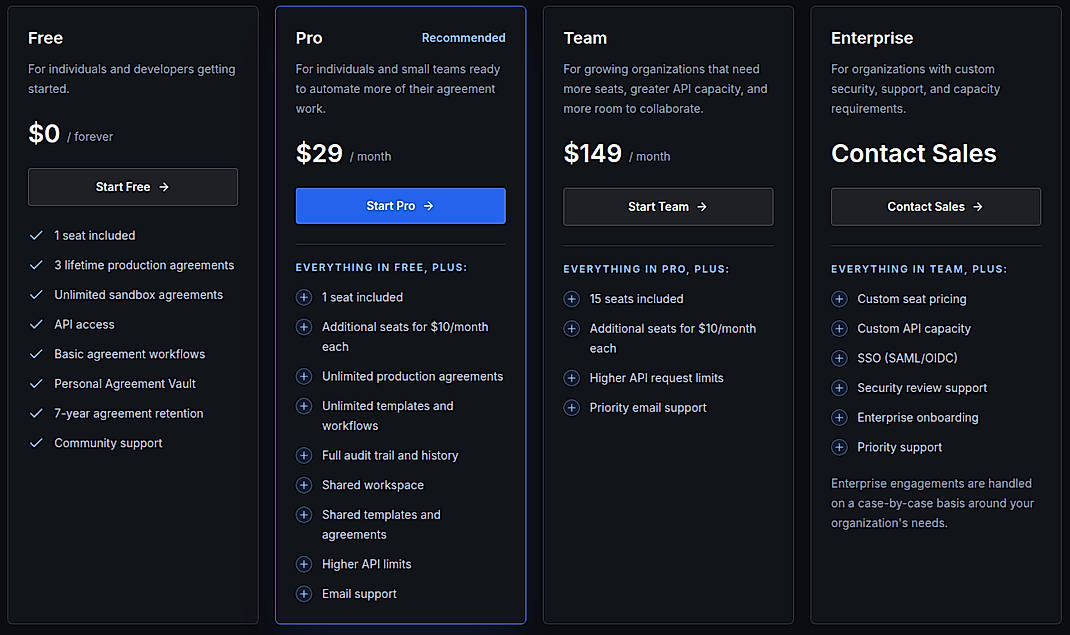Click EVERYTHING IN PRO, PLUS: heading
This screenshot has height=635, width=1070.
click(646, 269)
